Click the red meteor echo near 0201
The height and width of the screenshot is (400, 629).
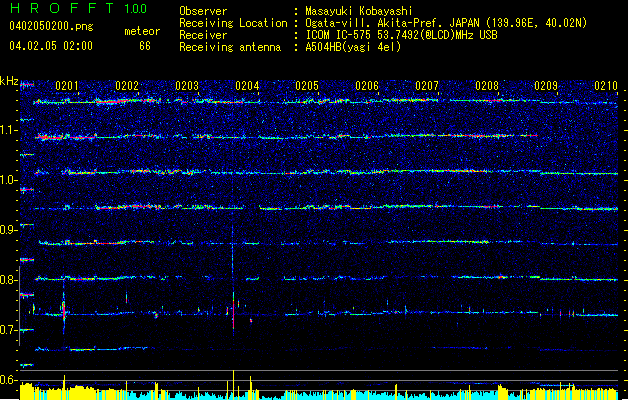pos(63,311)
